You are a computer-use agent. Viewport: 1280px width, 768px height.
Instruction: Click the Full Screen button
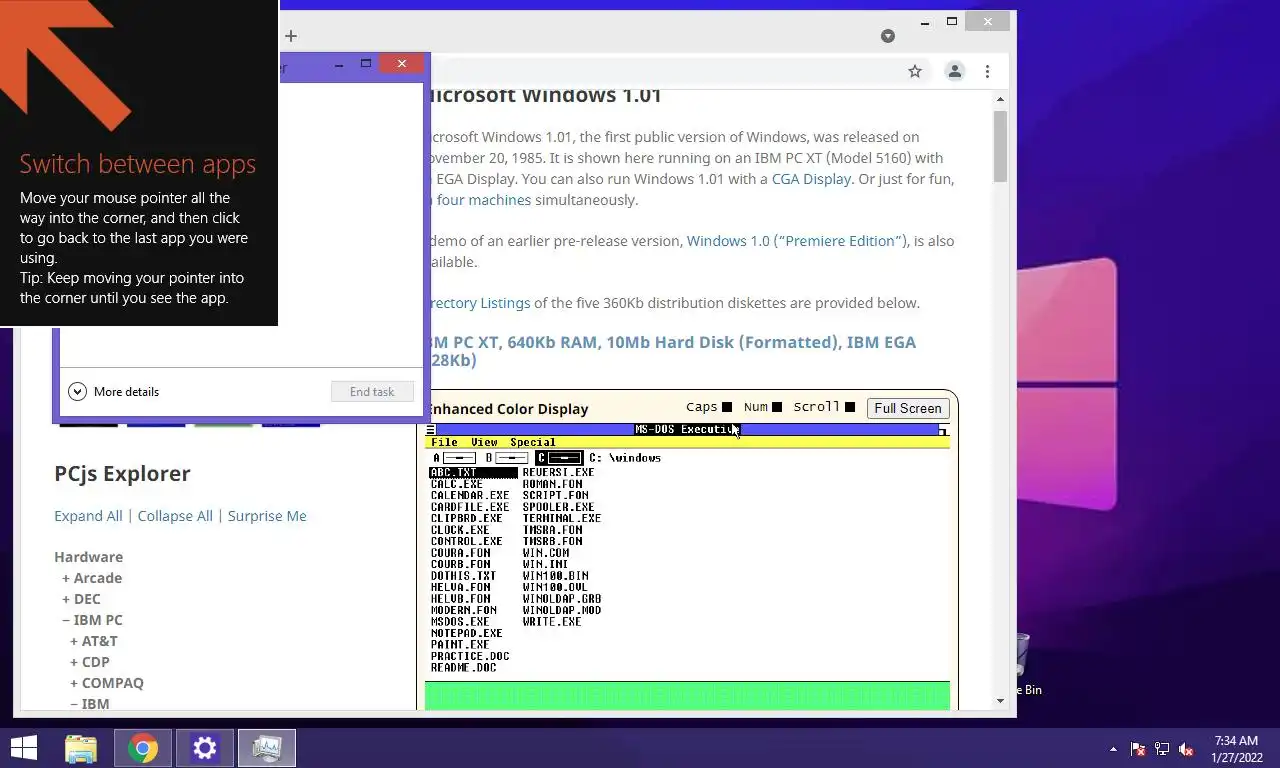point(907,408)
